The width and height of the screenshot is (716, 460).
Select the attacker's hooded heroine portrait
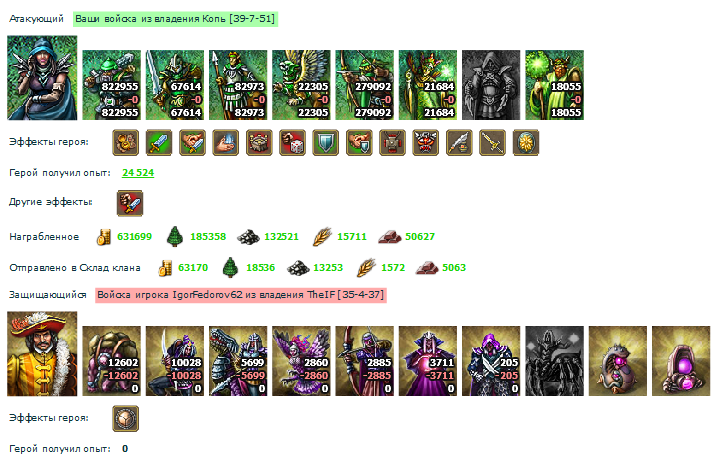click(42, 78)
